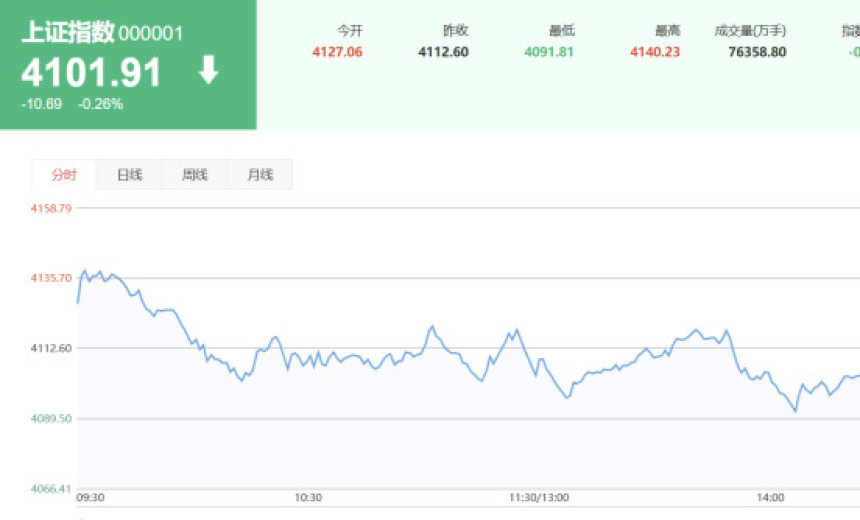Click the white down arrow icon

click(208, 71)
